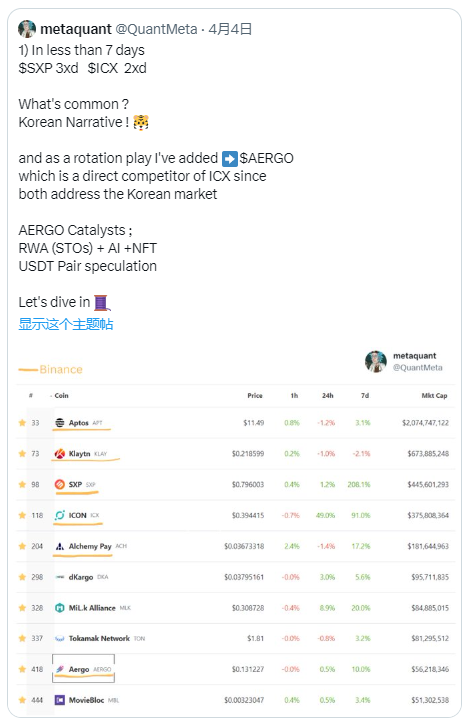Sort by the 7d change header
Image resolution: width=467 pixels, height=722 pixels.
(x=365, y=396)
